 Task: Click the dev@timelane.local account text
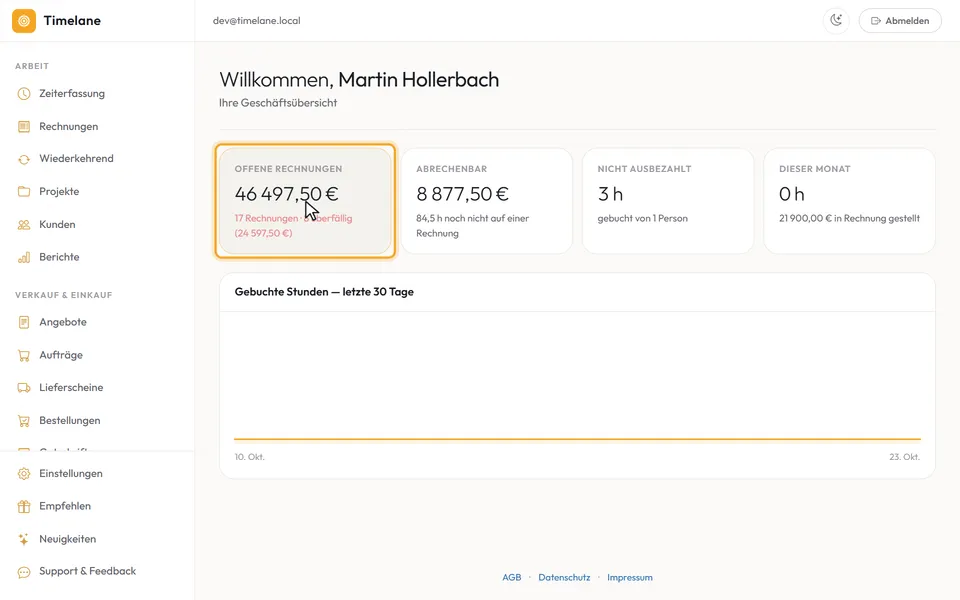click(x=257, y=21)
